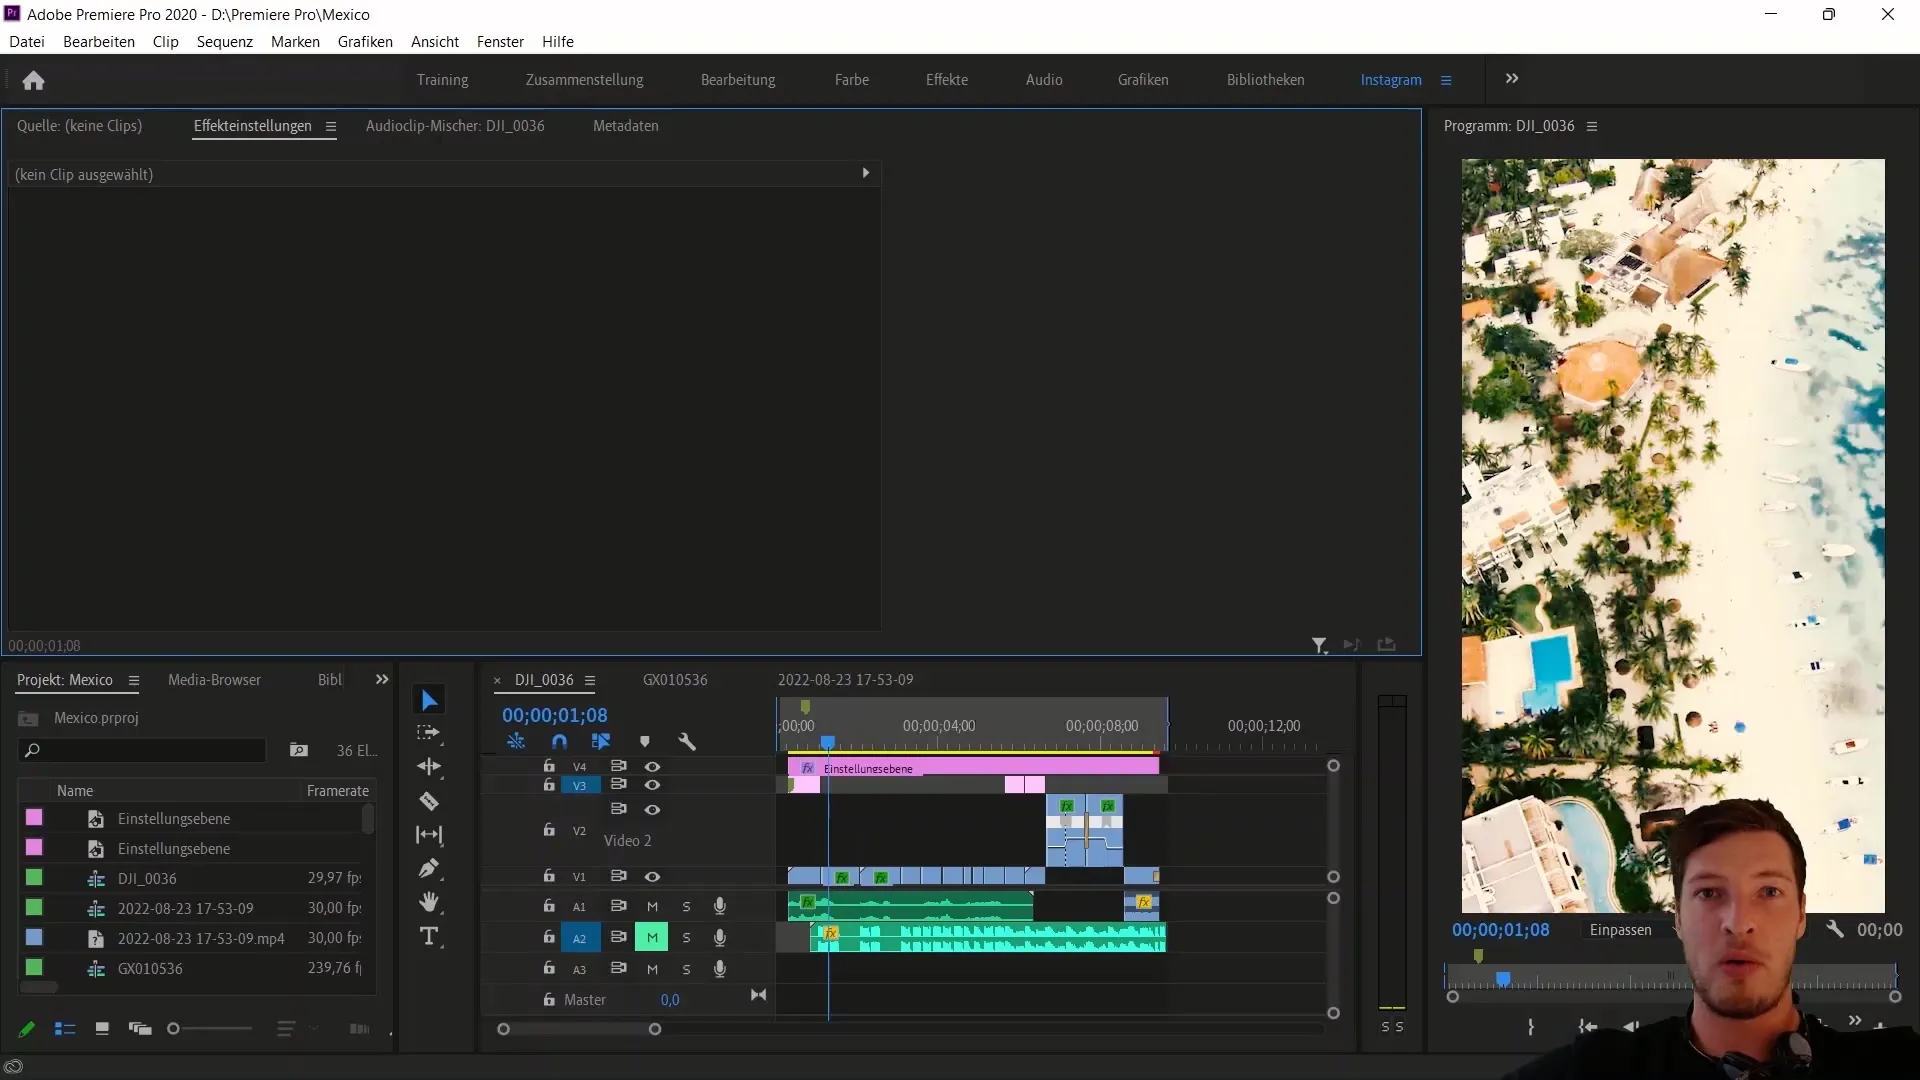This screenshot has width=1920, height=1080.
Task: Switch project panel to list view
Action: pos(65,1029)
